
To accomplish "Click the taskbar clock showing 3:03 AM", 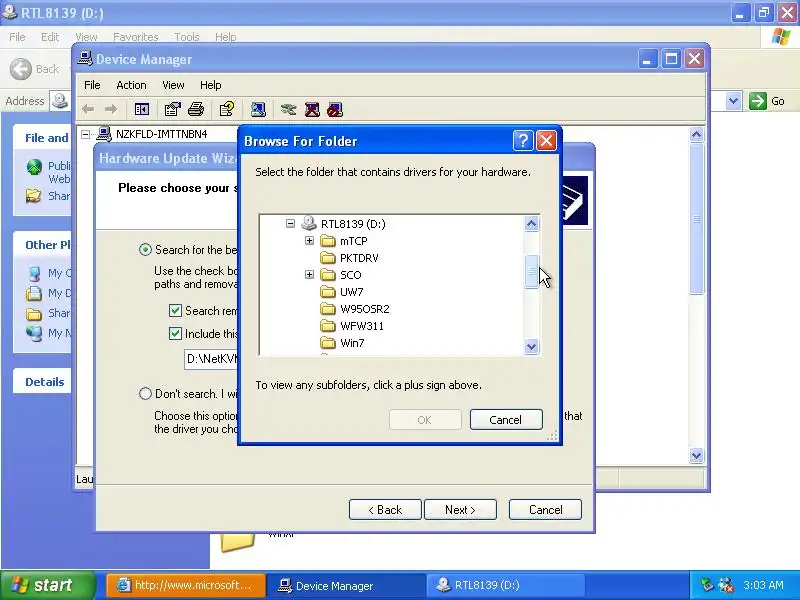I will (763, 585).
